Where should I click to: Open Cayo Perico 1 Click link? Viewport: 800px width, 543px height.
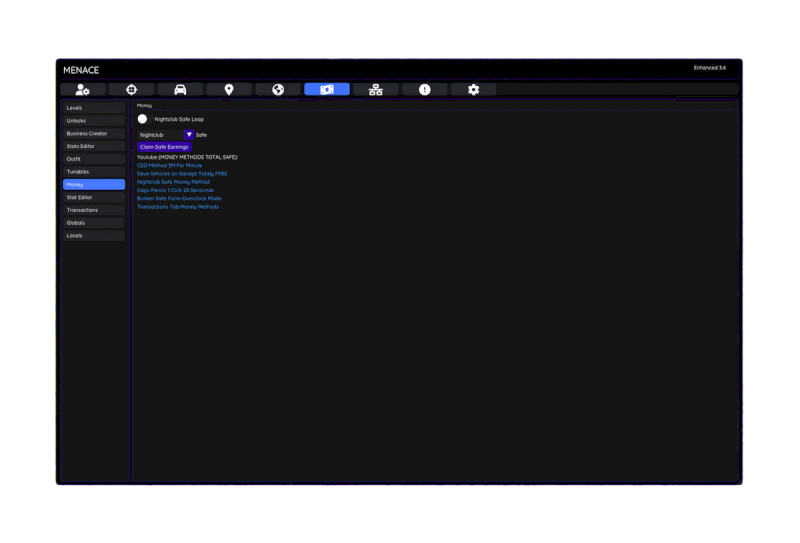tap(175, 190)
